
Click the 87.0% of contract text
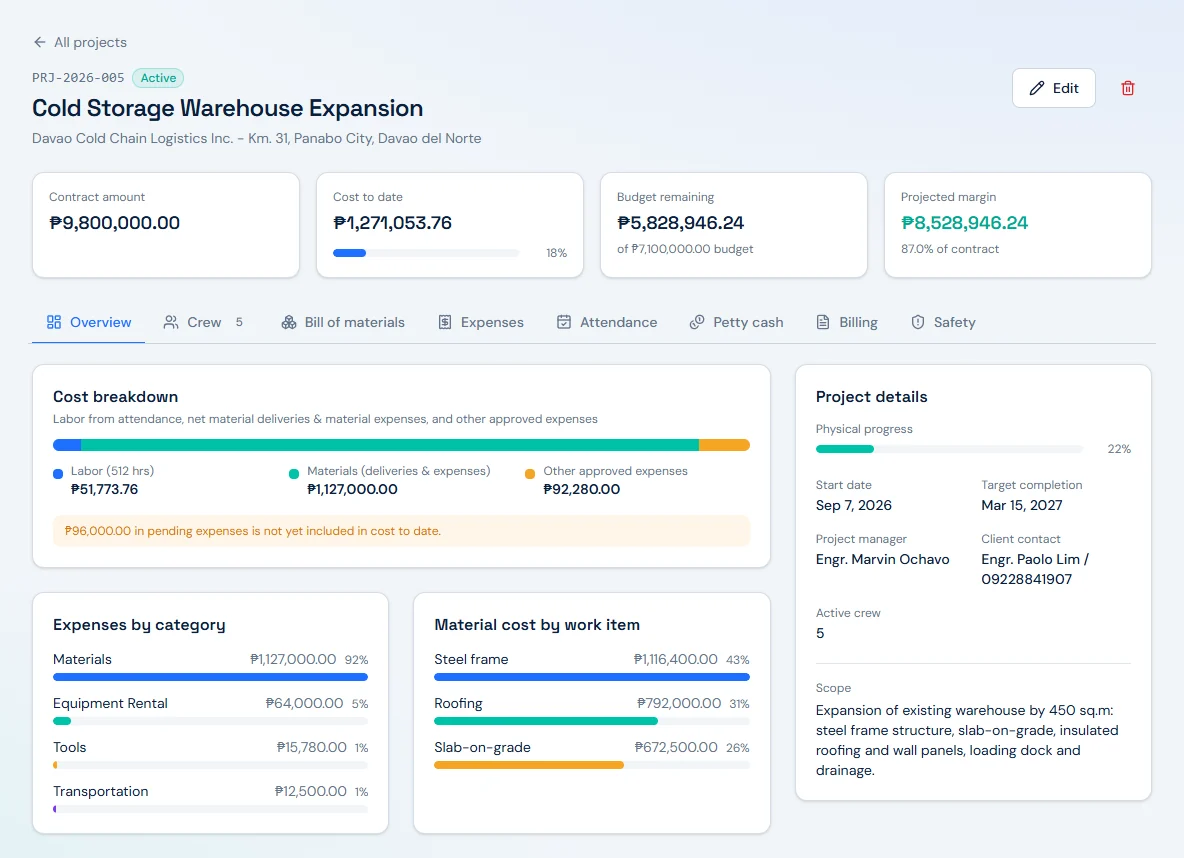pos(949,249)
